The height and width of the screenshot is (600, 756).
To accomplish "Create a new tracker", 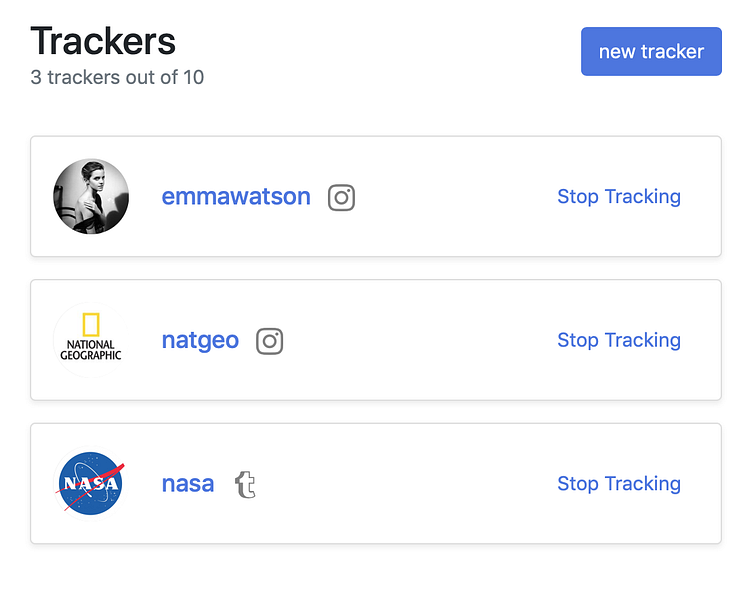I will pyautogui.click(x=651, y=52).
